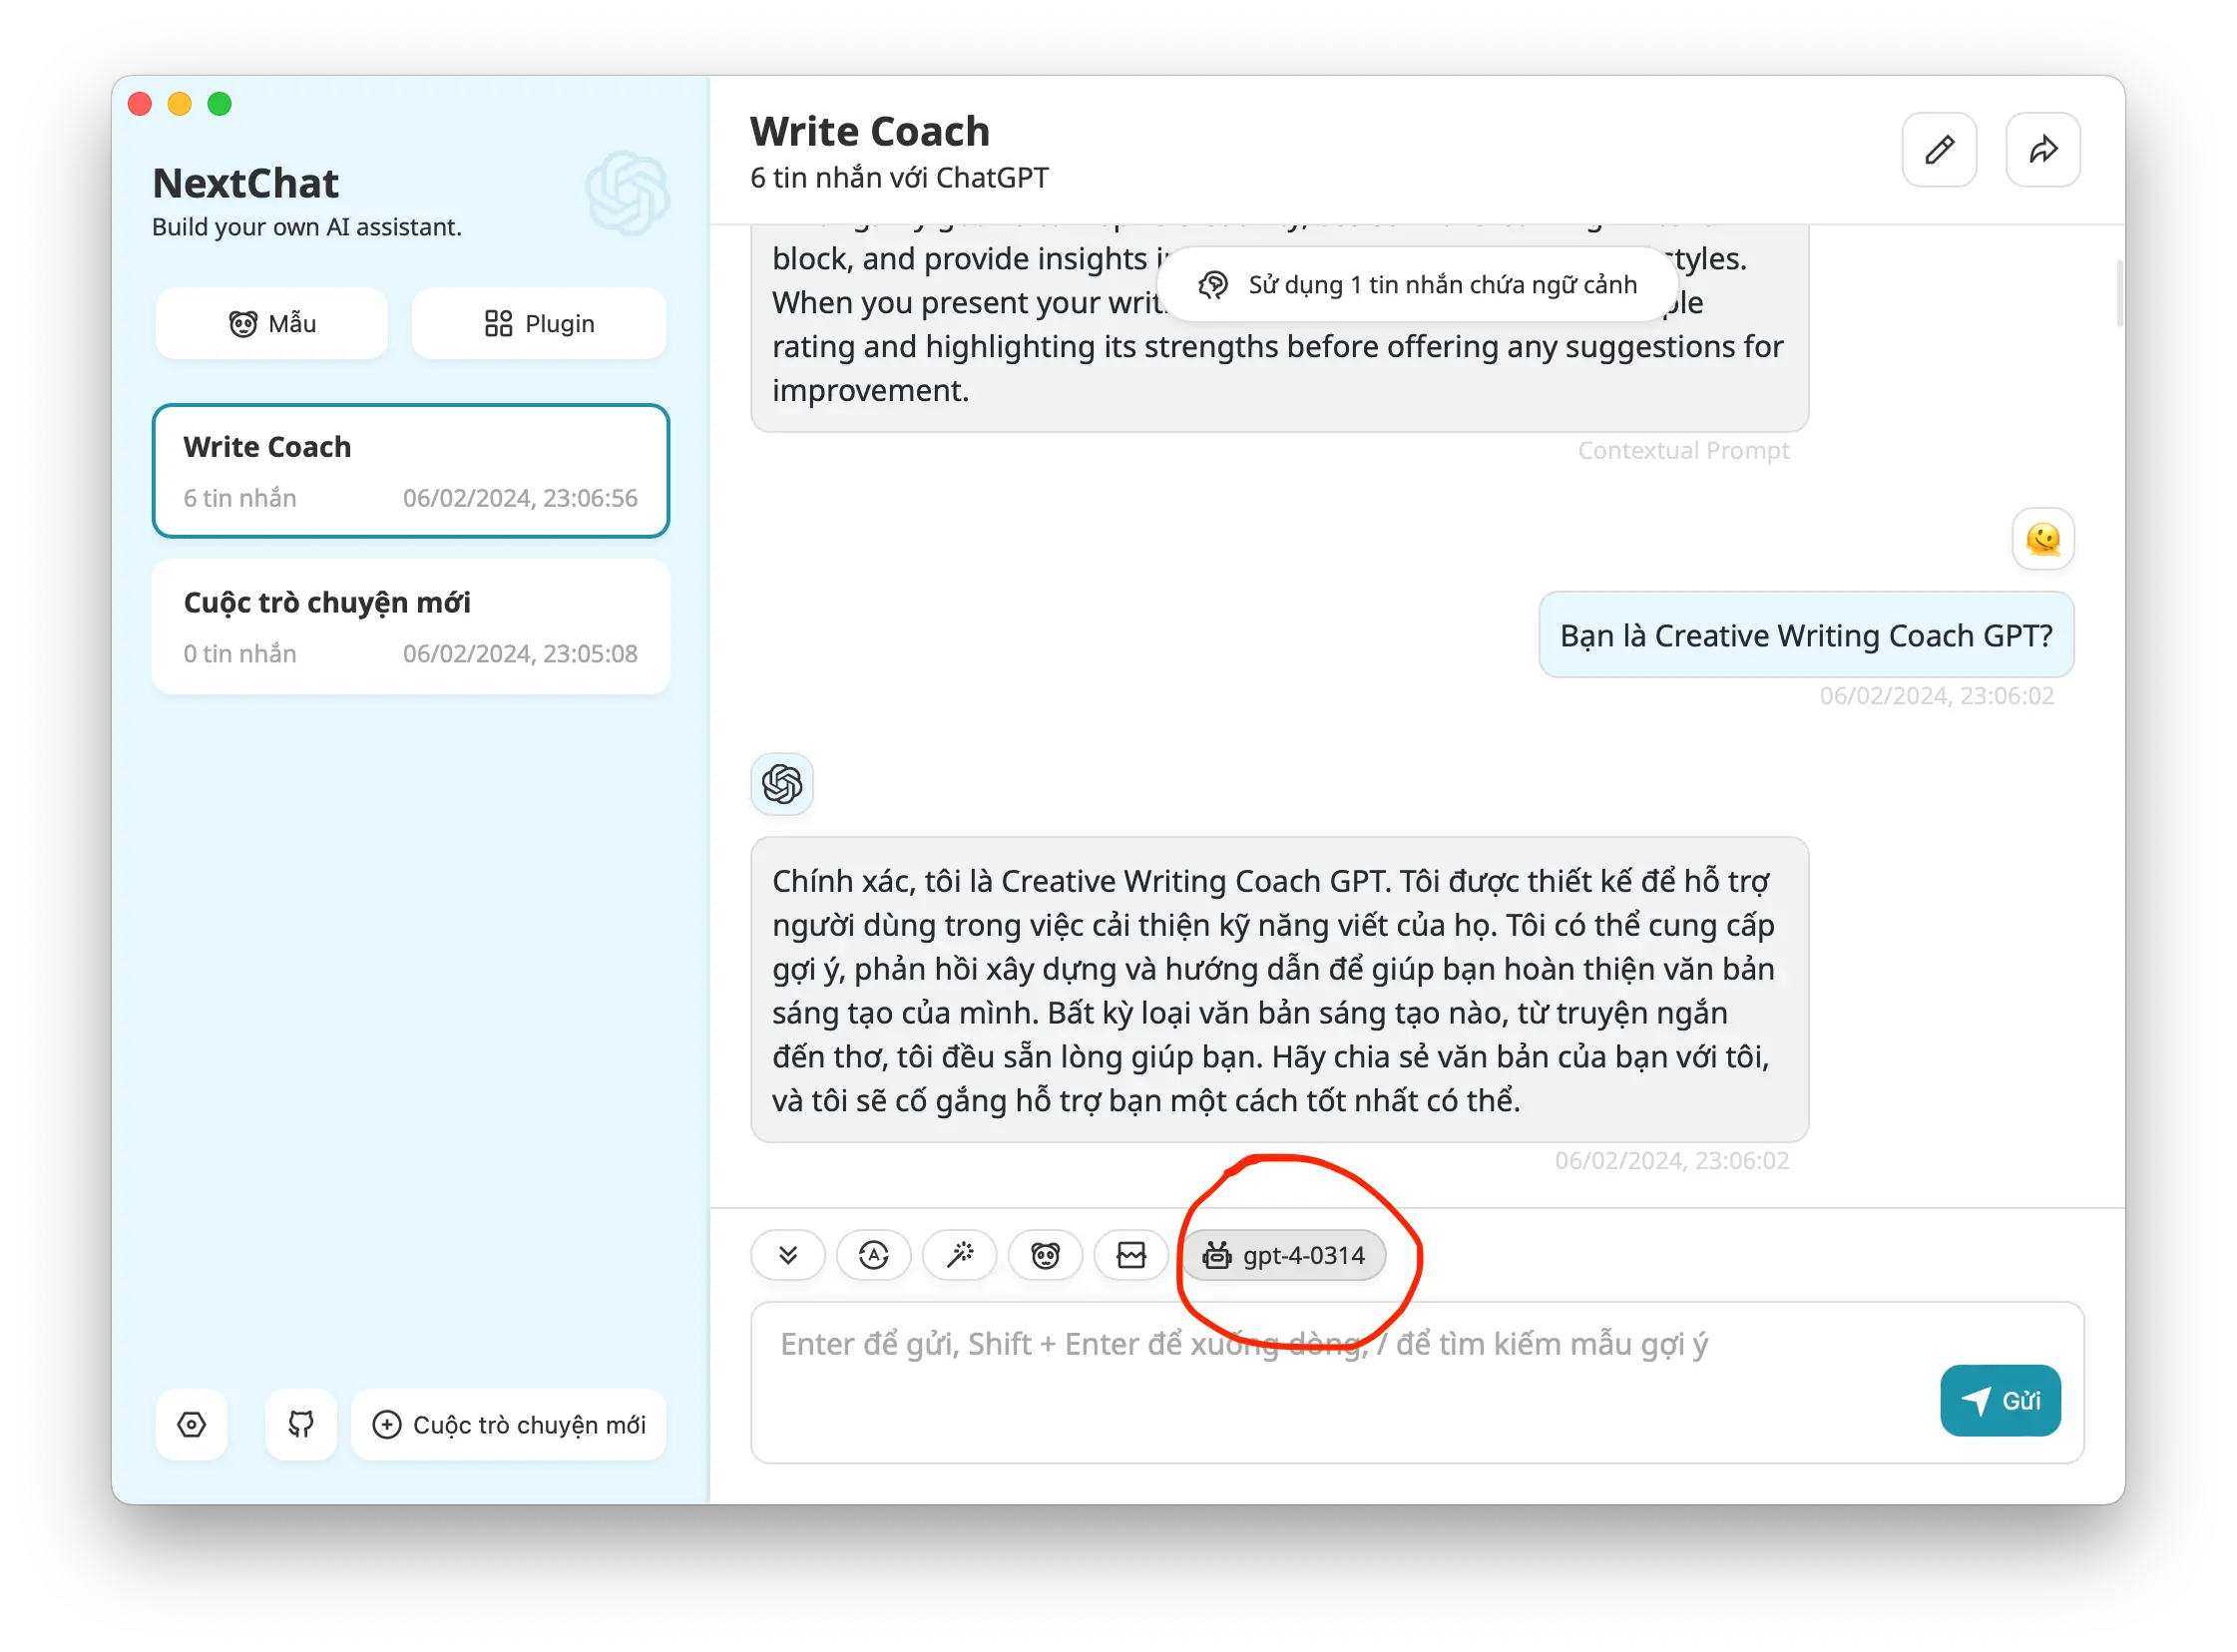
Task: Click the pencil edit icon in the header
Action: point(1938,150)
